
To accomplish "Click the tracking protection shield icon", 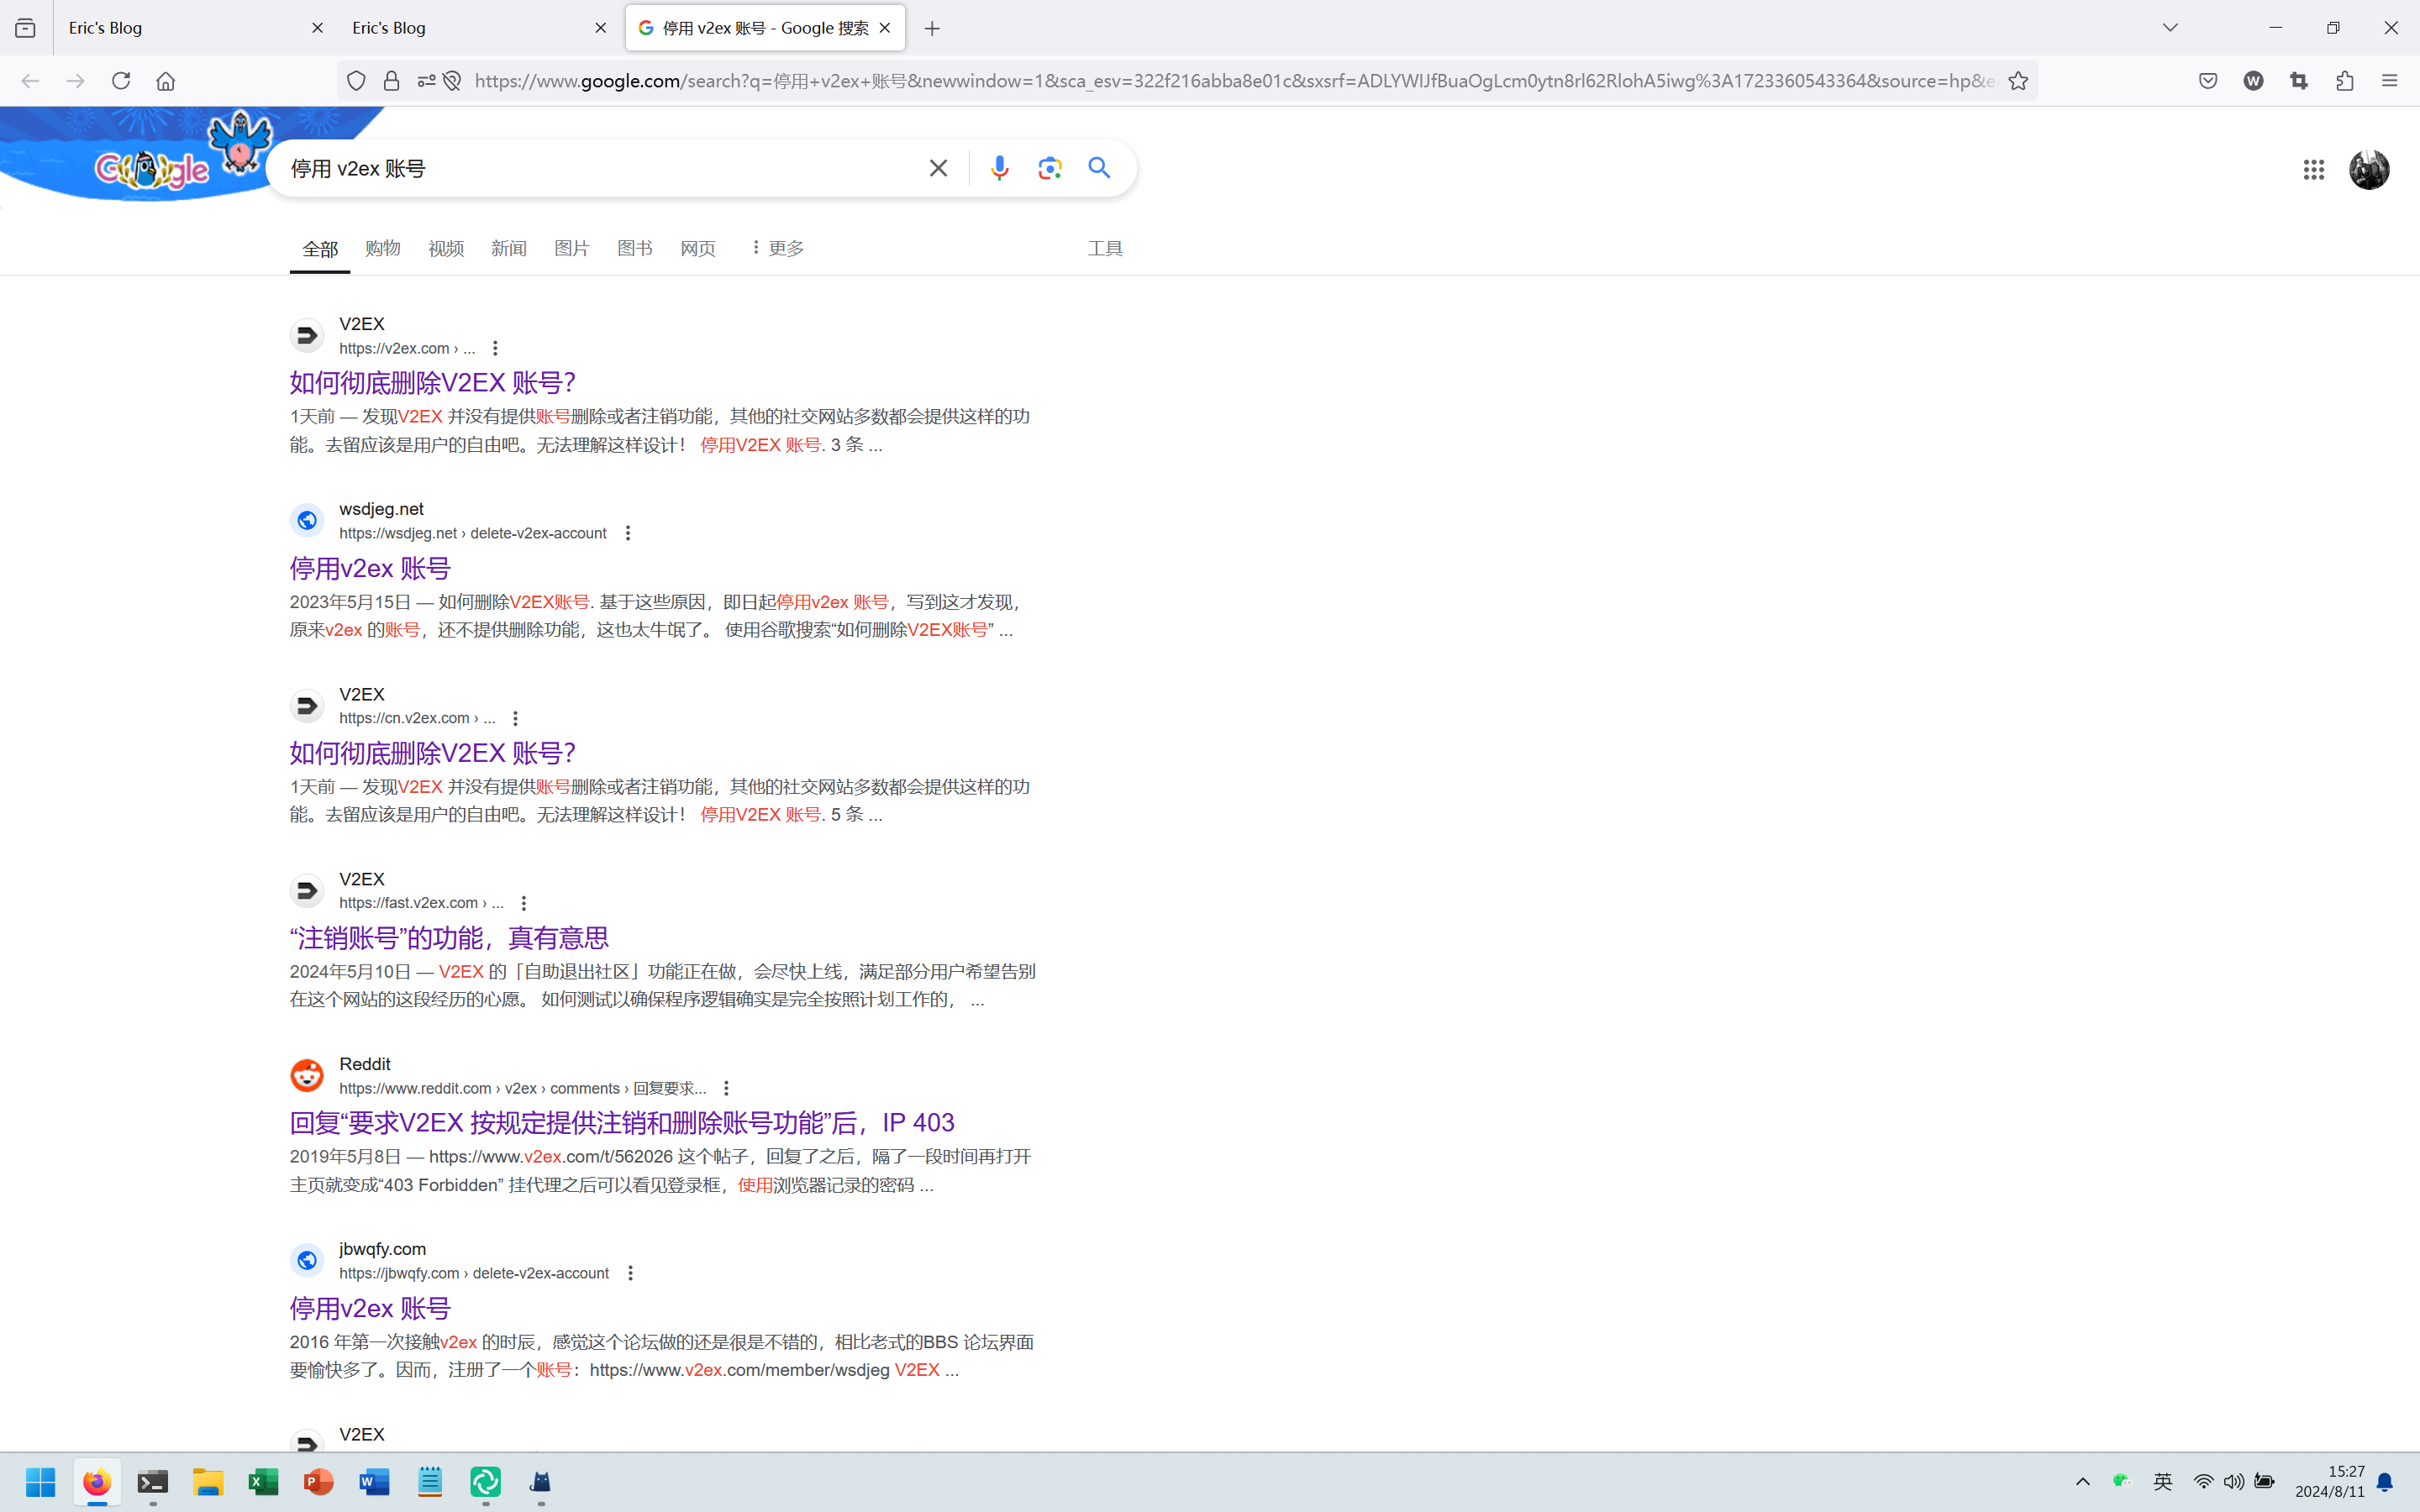I will pos(356,81).
